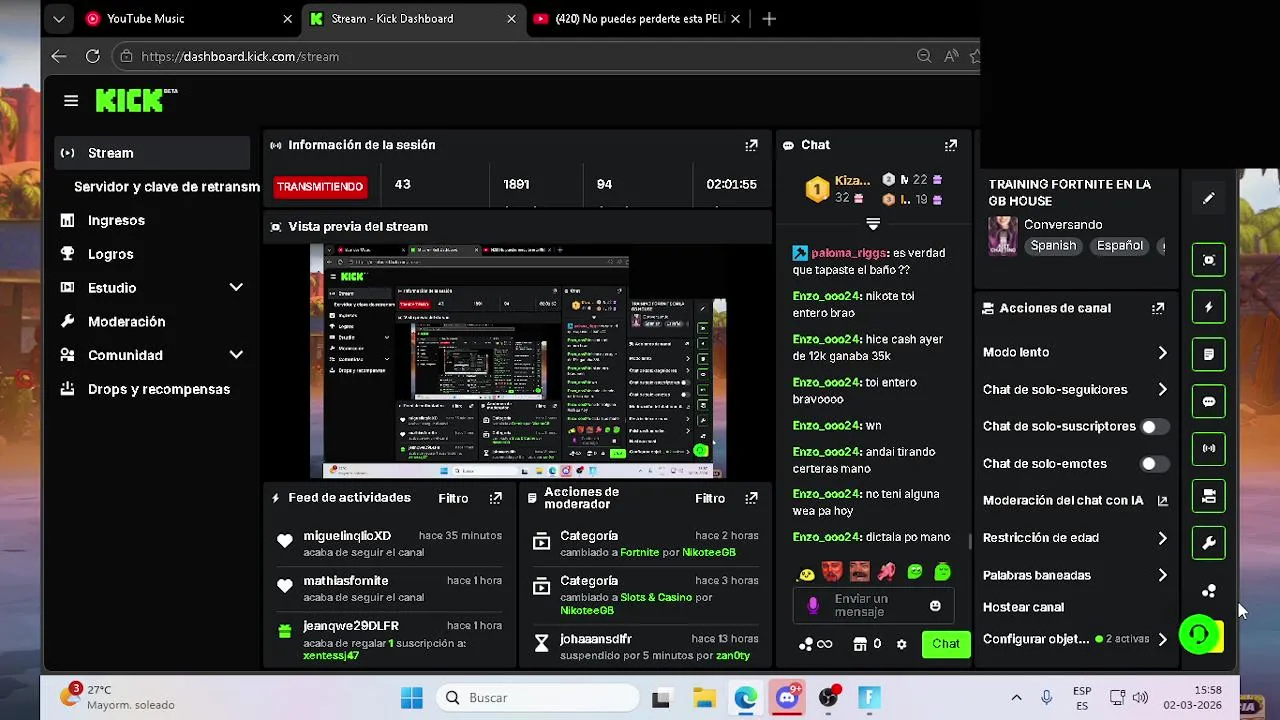Click the broadcast signal widget icon in right rail
This screenshot has width=1280, height=720.
(1209, 448)
